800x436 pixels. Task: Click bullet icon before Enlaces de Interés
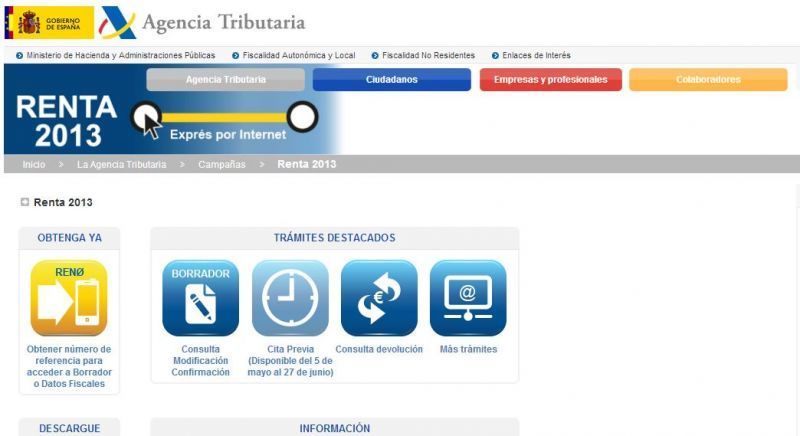pyautogui.click(x=495, y=56)
